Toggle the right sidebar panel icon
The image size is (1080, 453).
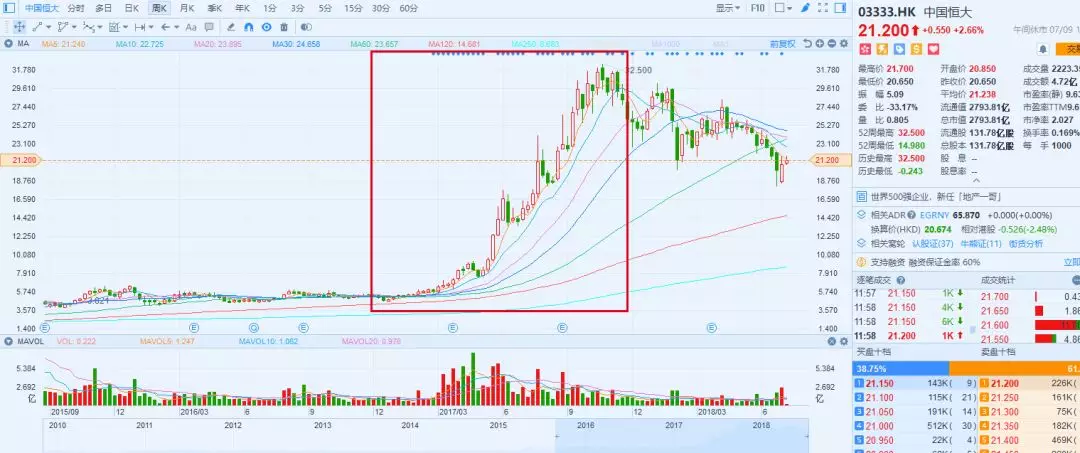tap(840, 8)
